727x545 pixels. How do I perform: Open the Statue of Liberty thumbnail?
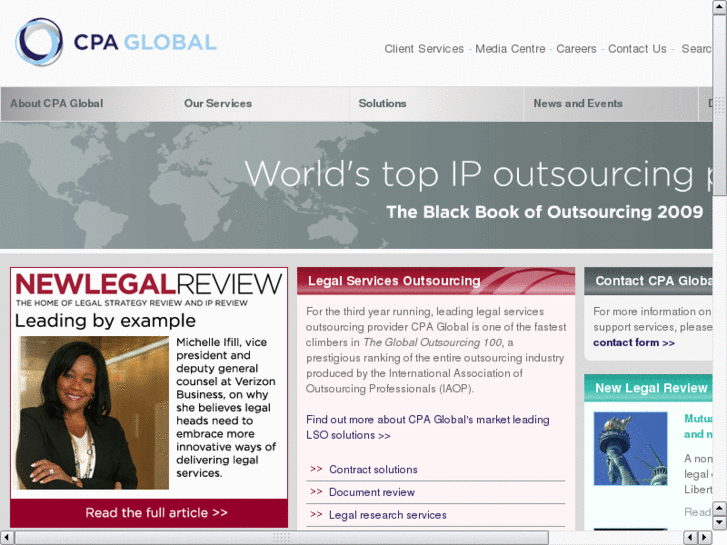[x=631, y=449]
